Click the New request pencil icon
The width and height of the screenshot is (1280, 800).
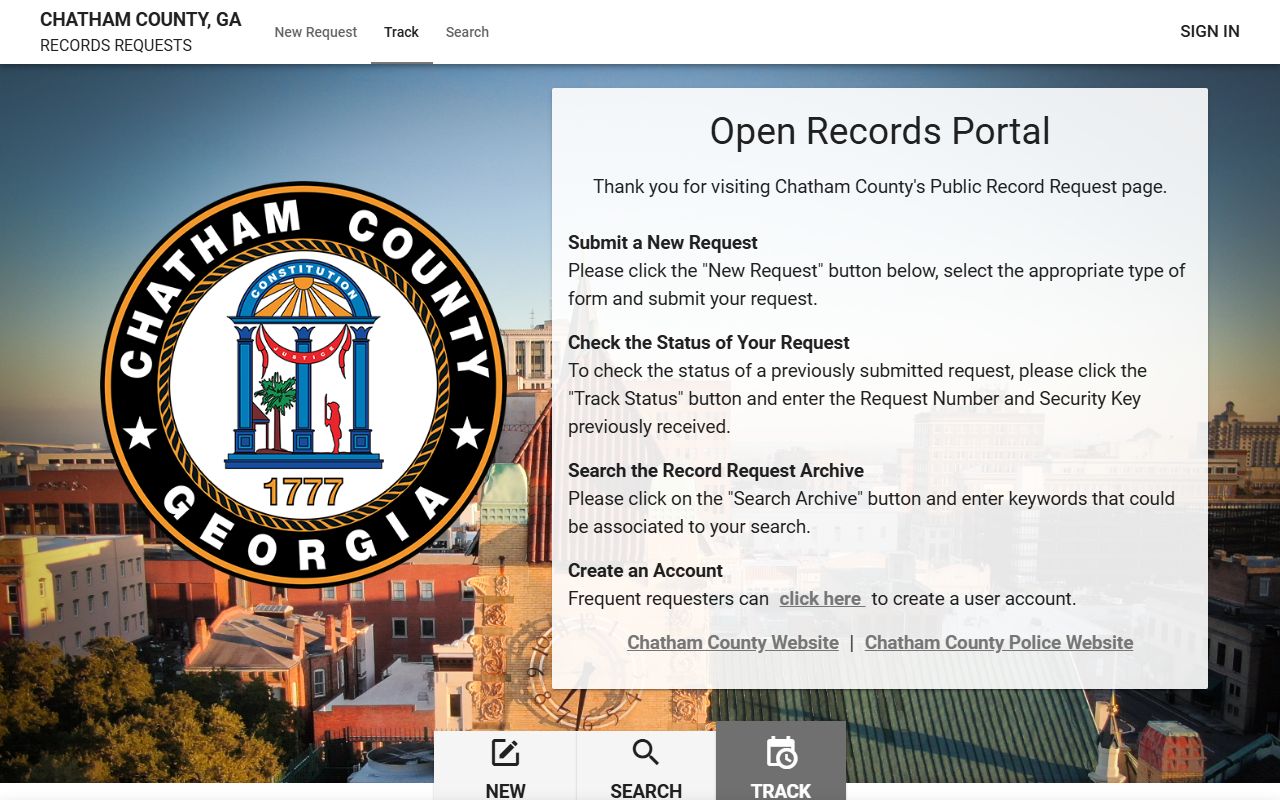(x=505, y=753)
